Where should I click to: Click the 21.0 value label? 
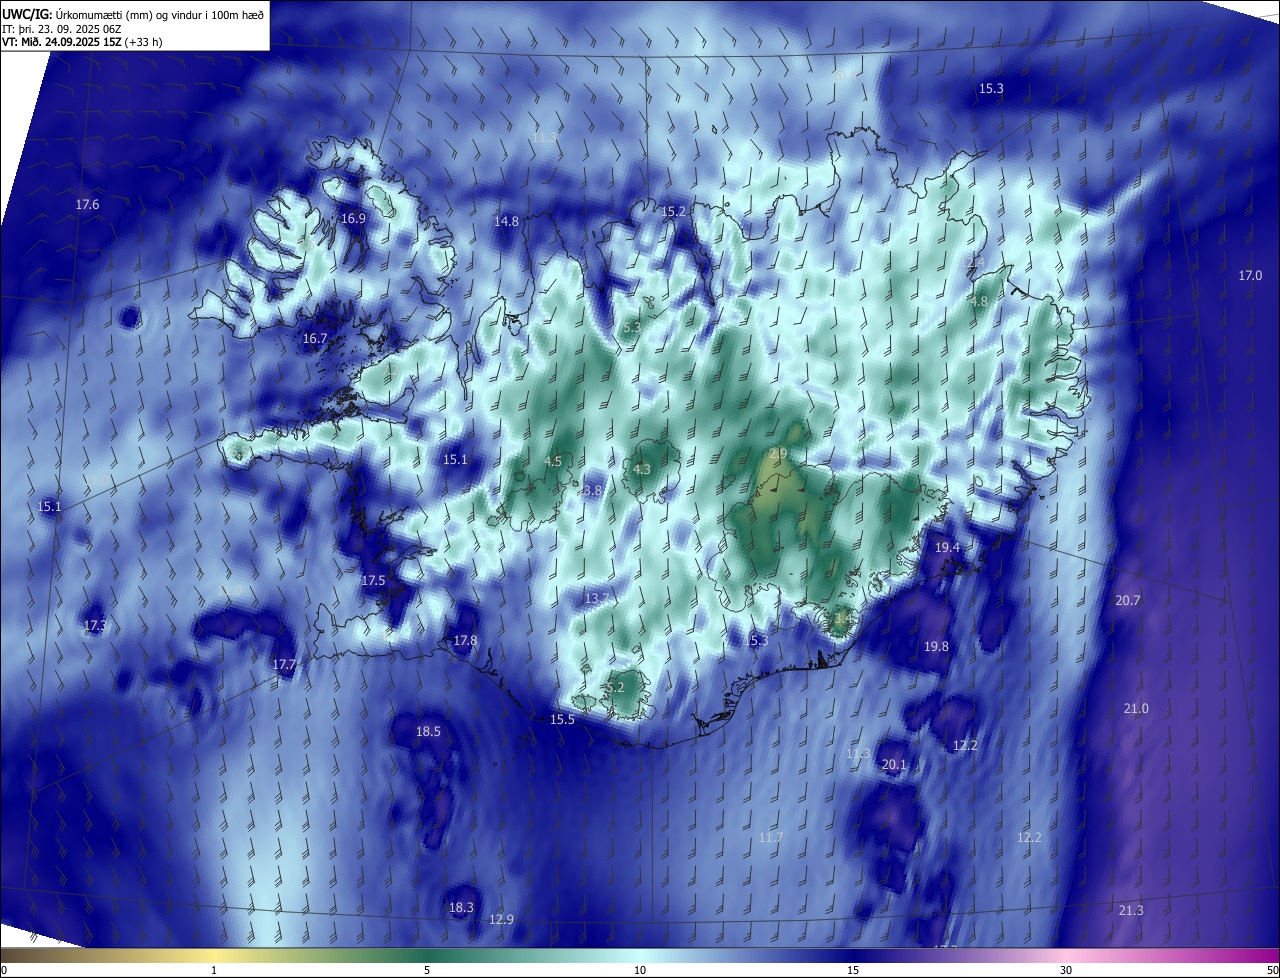[1136, 709]
